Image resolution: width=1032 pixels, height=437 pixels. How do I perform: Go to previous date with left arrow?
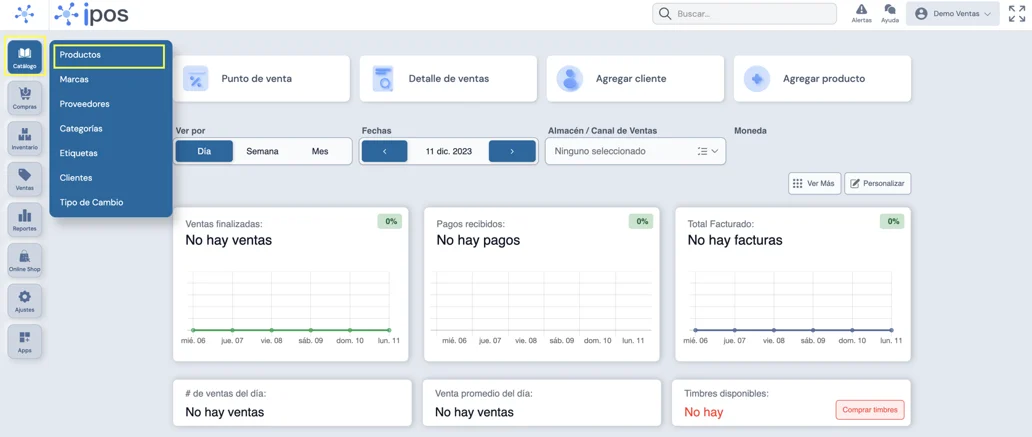coord(384,151)
